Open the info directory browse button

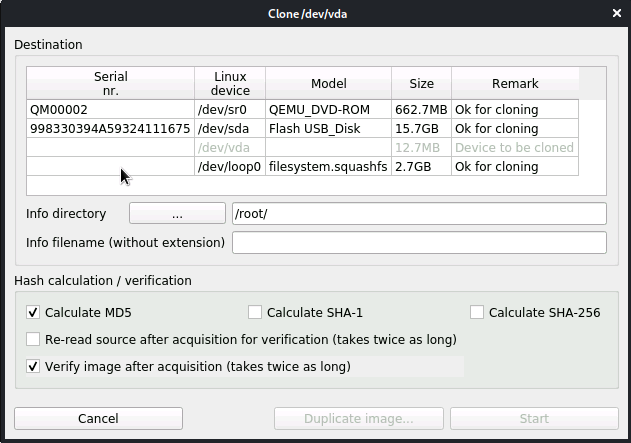point(177,214)
